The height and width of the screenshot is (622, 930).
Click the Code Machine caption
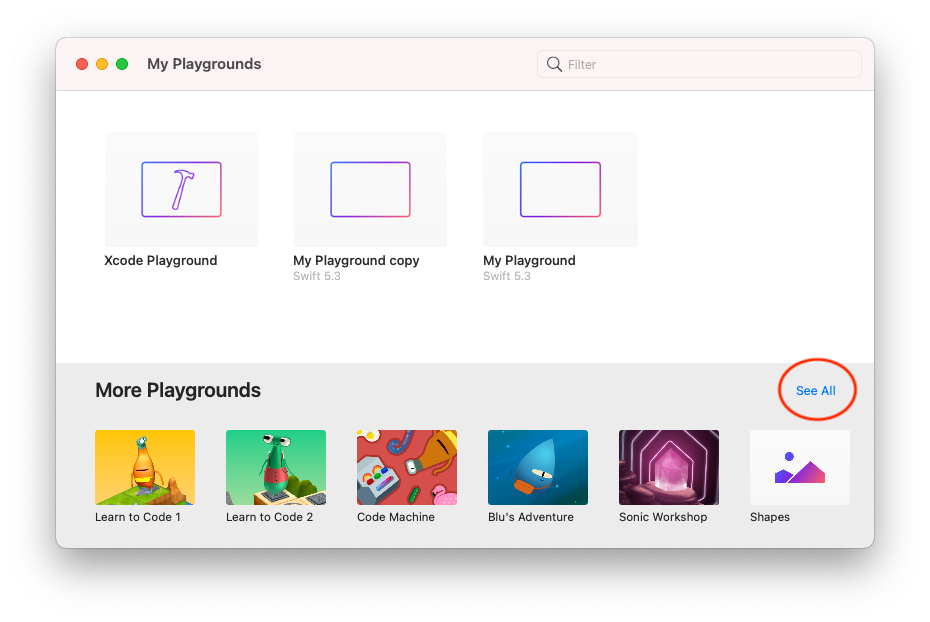tap(396, 517)
